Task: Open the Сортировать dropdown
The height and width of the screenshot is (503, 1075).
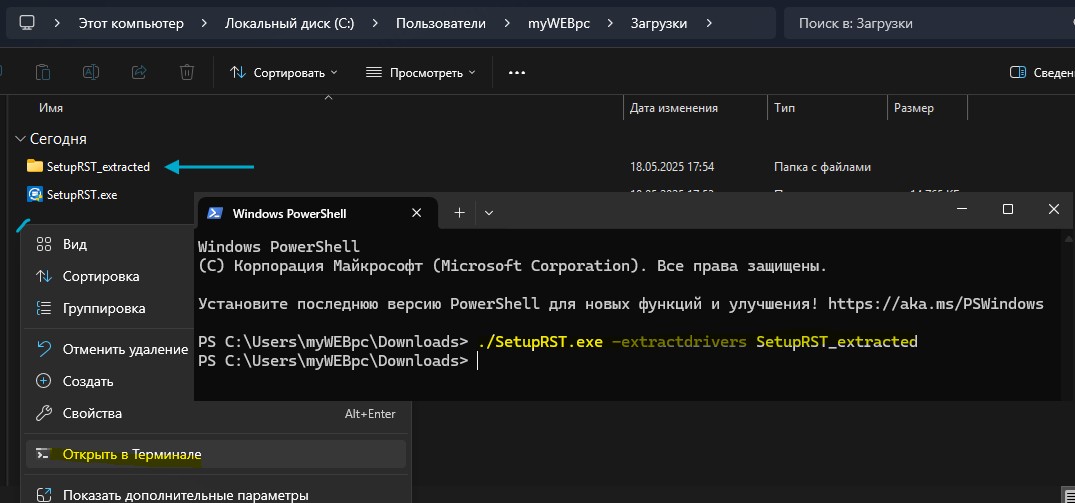Action: 283,73
